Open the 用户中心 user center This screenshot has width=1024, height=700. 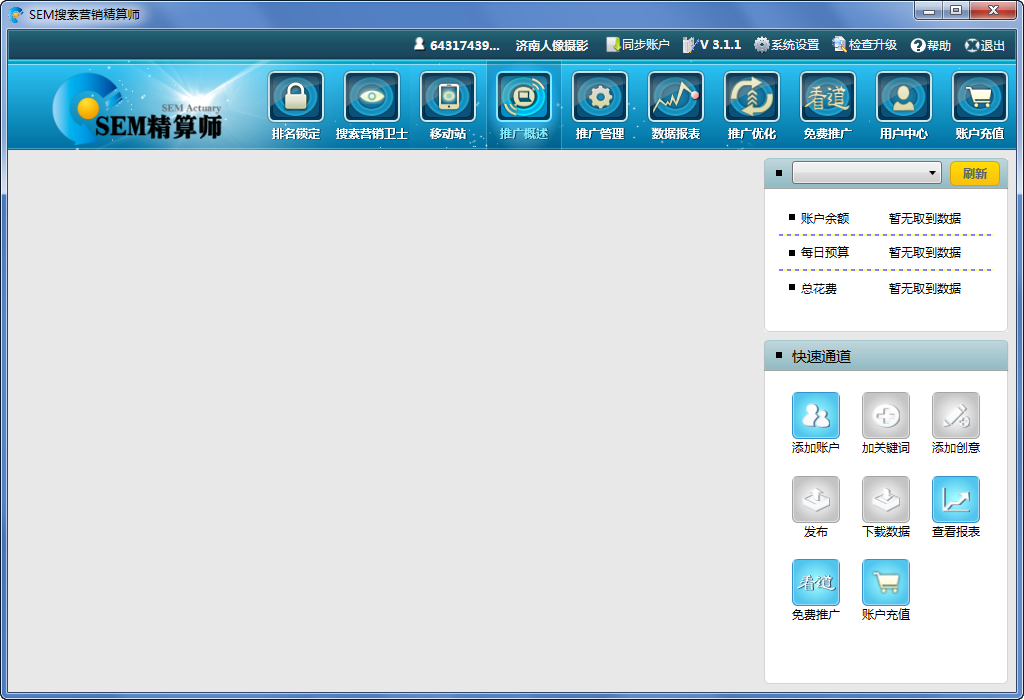(903, 104)
